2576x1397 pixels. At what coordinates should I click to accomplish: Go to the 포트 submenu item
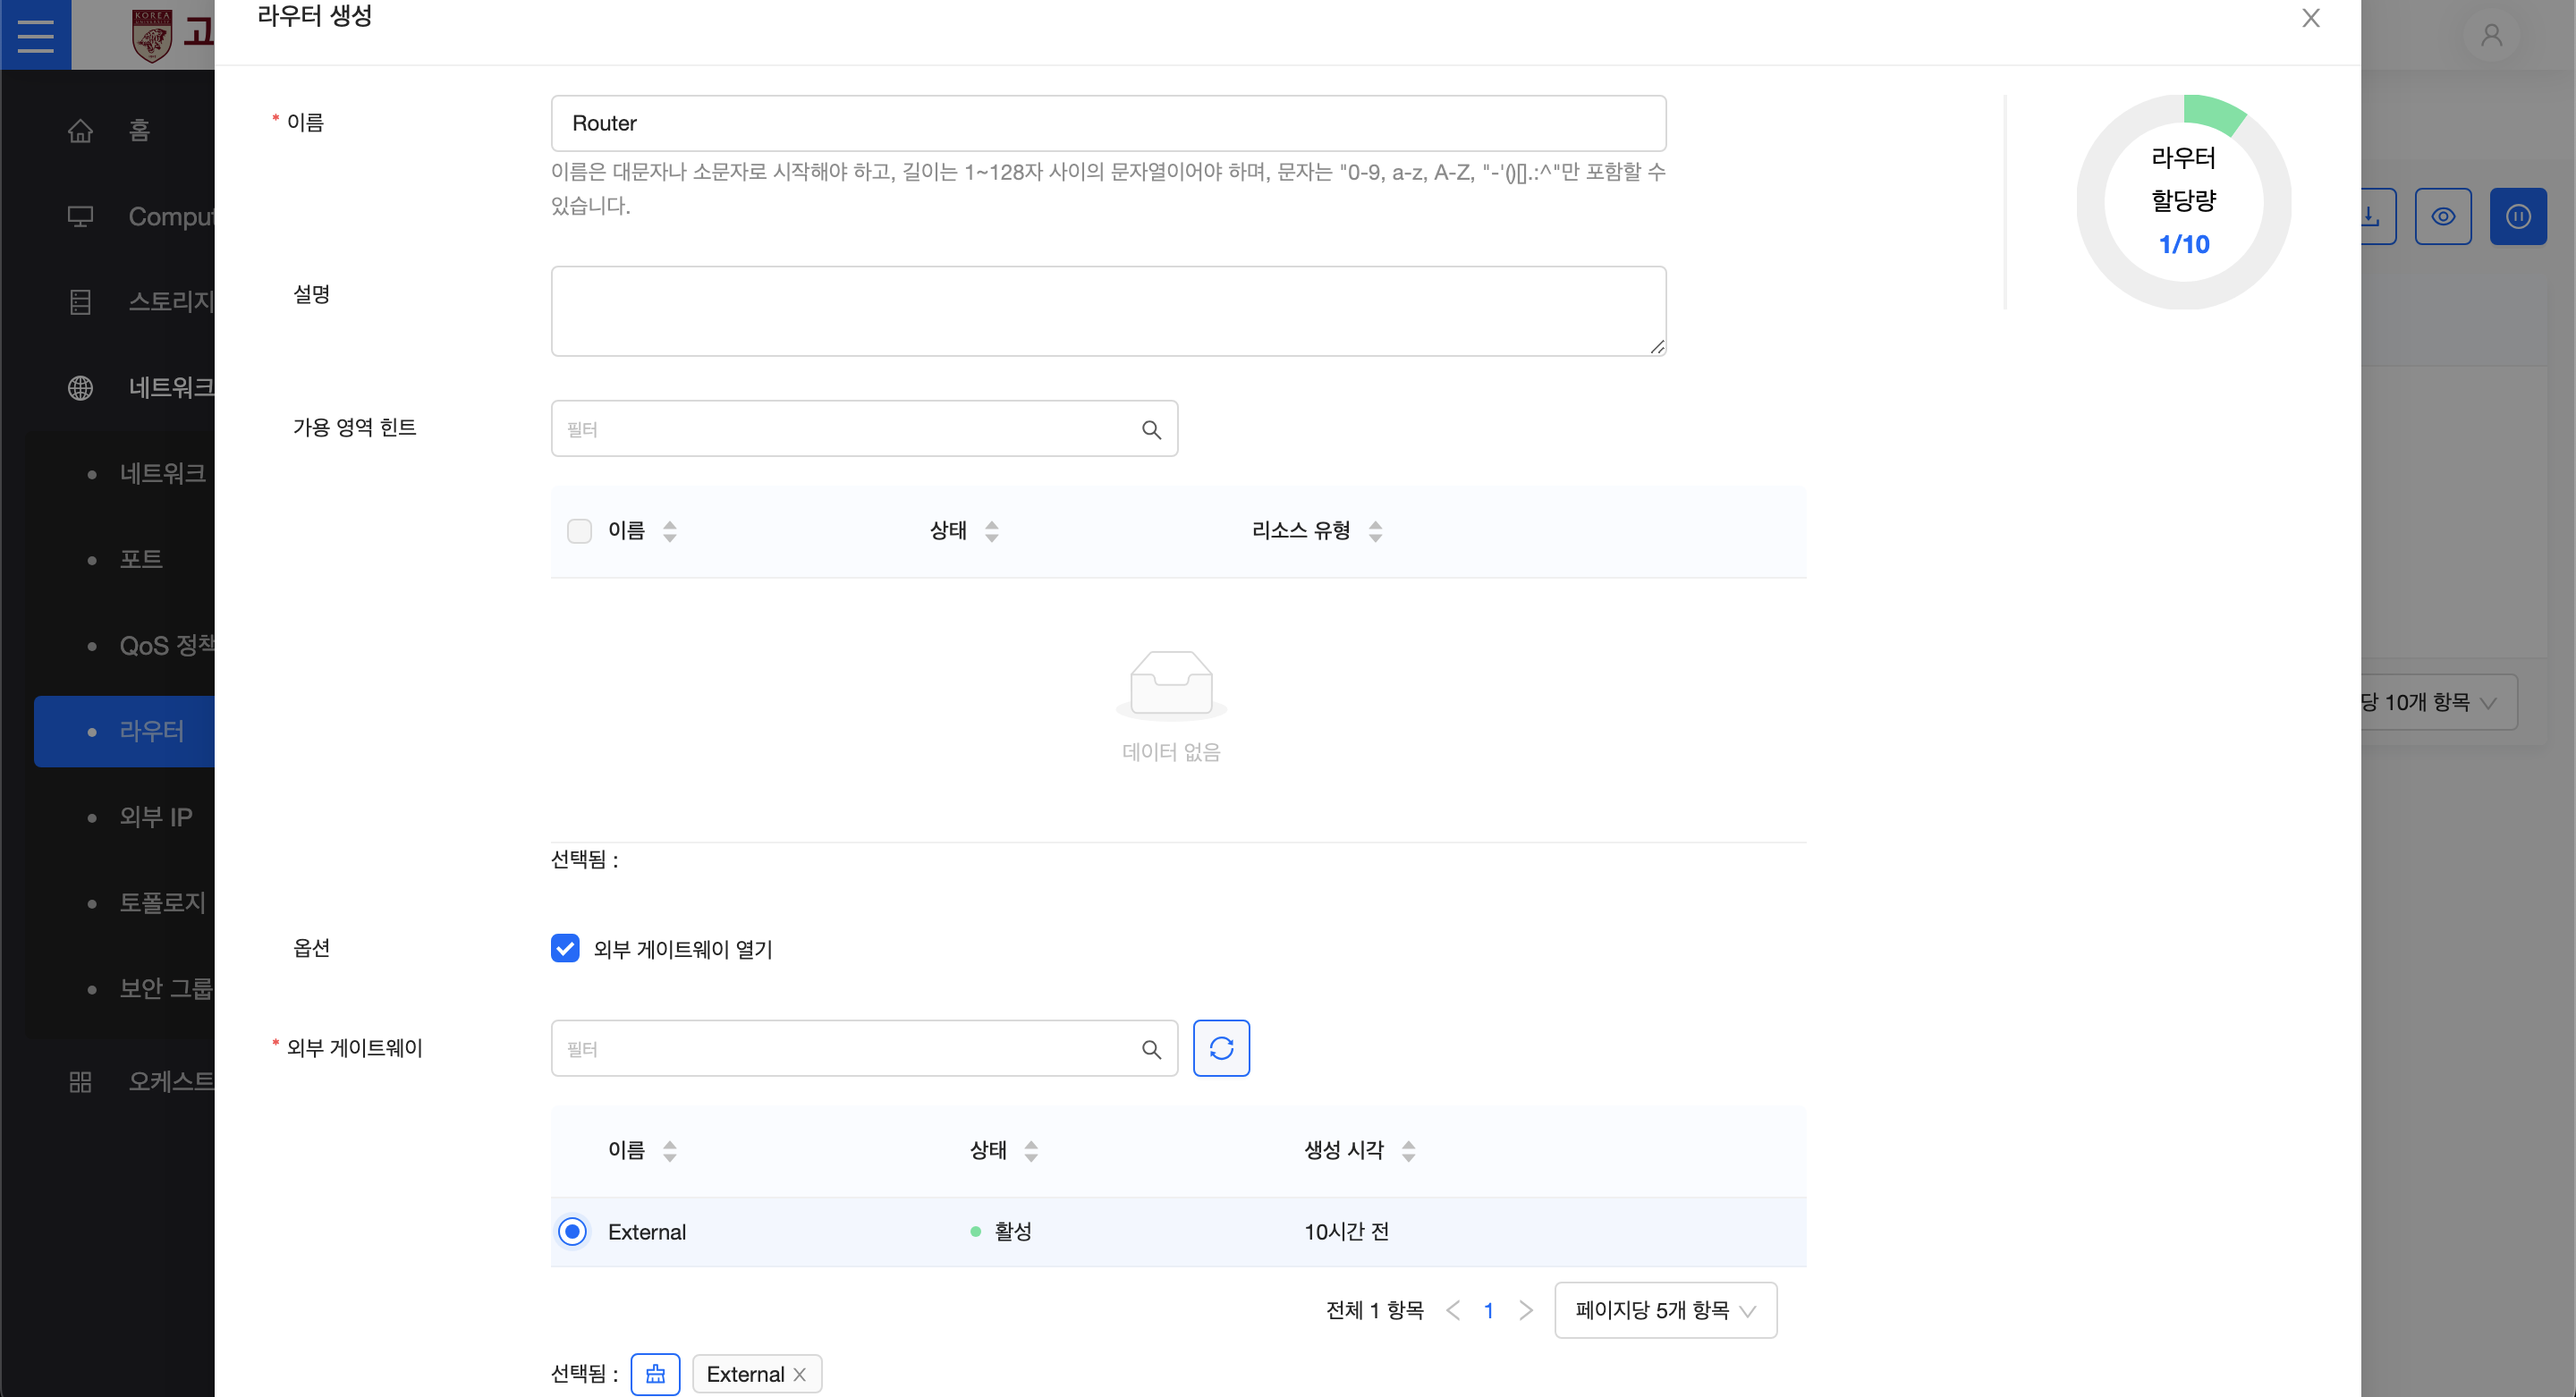(x=141, y=560)
